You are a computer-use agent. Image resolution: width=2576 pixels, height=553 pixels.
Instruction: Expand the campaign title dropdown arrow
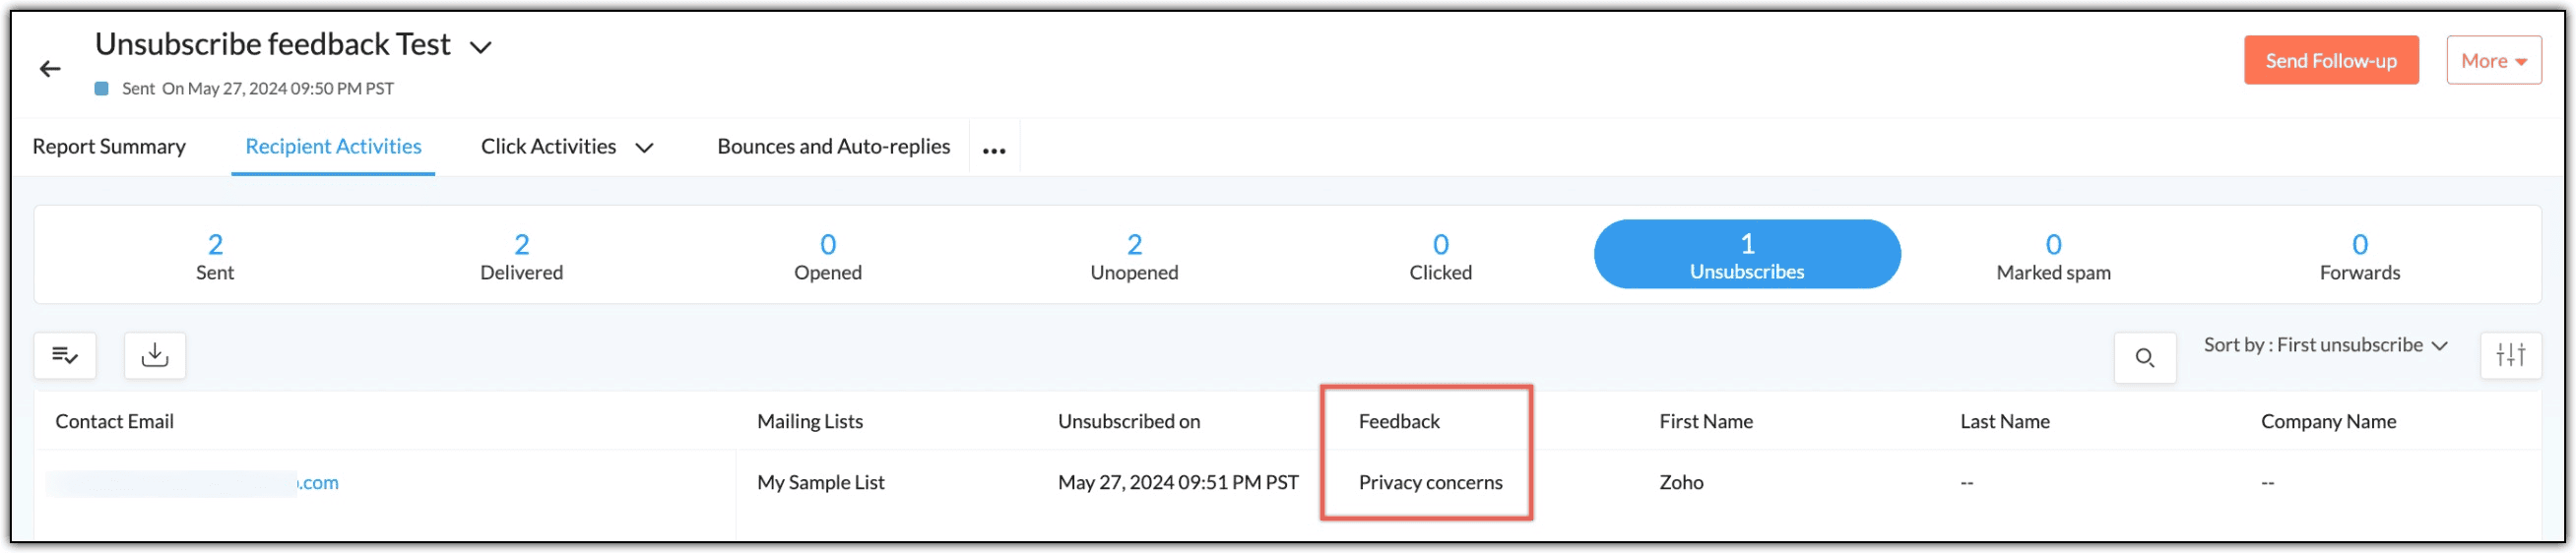(x=481, y=47)
